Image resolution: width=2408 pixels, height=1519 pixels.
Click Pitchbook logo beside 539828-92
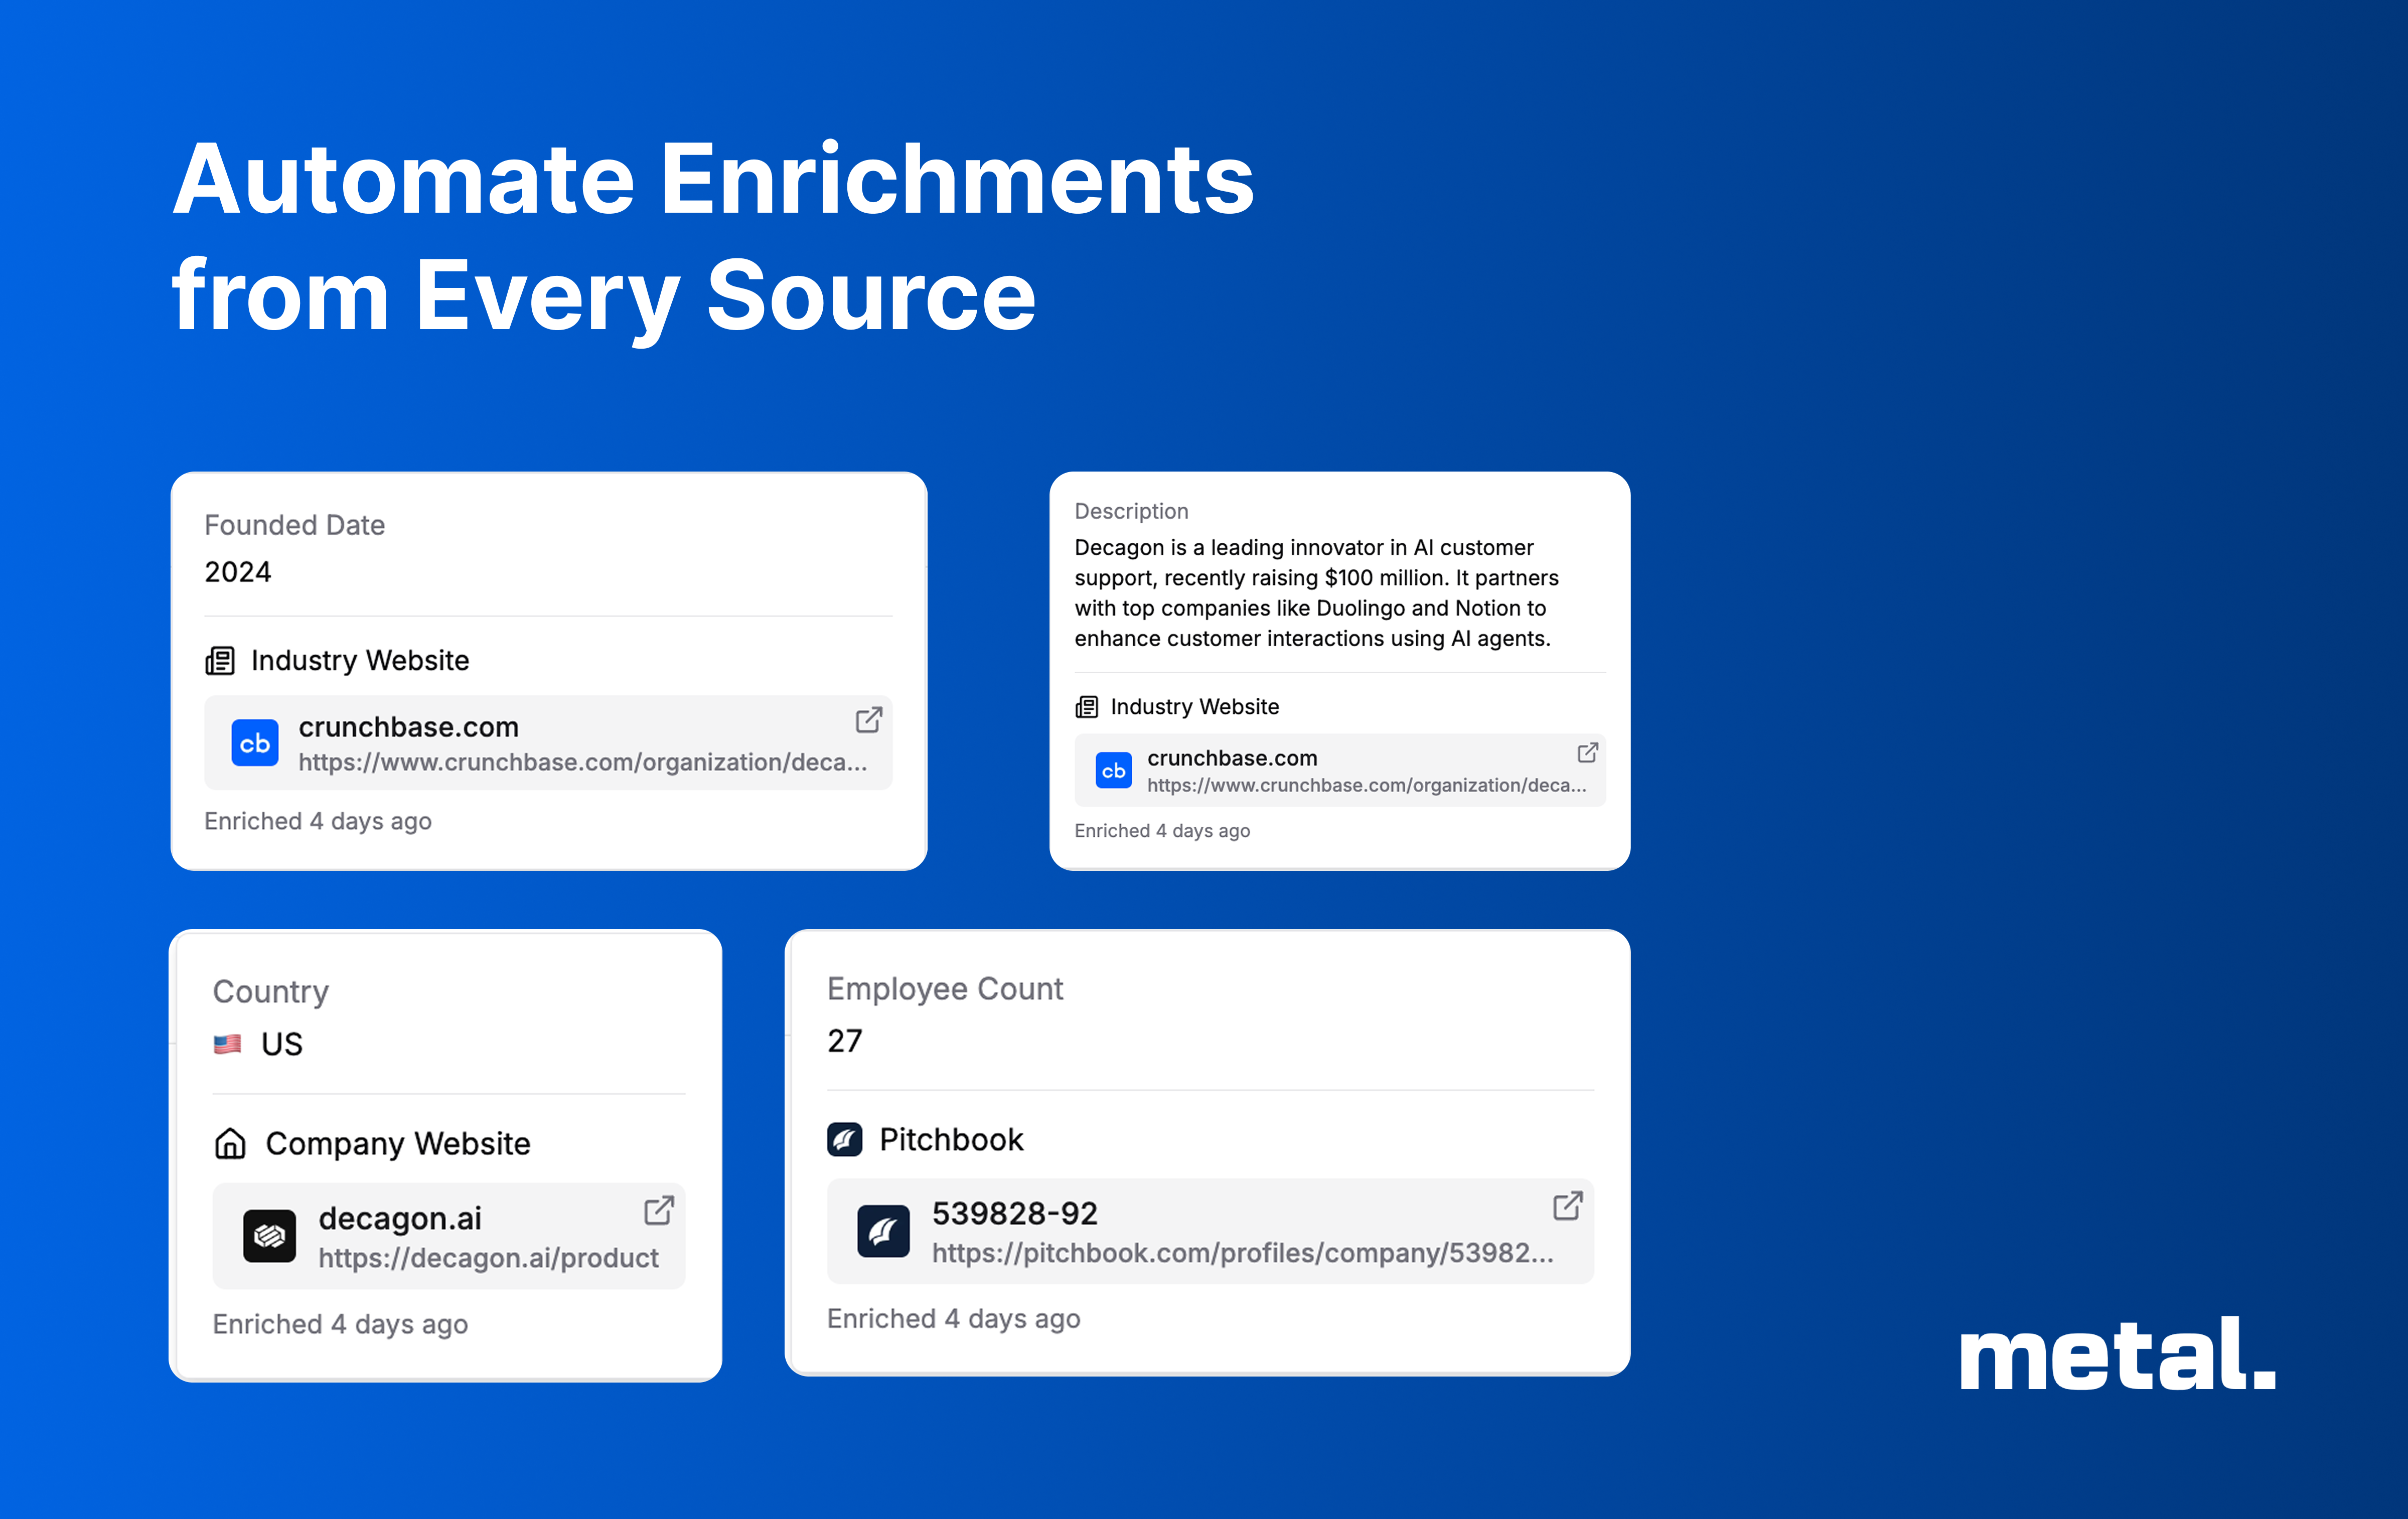point(883,1231)
